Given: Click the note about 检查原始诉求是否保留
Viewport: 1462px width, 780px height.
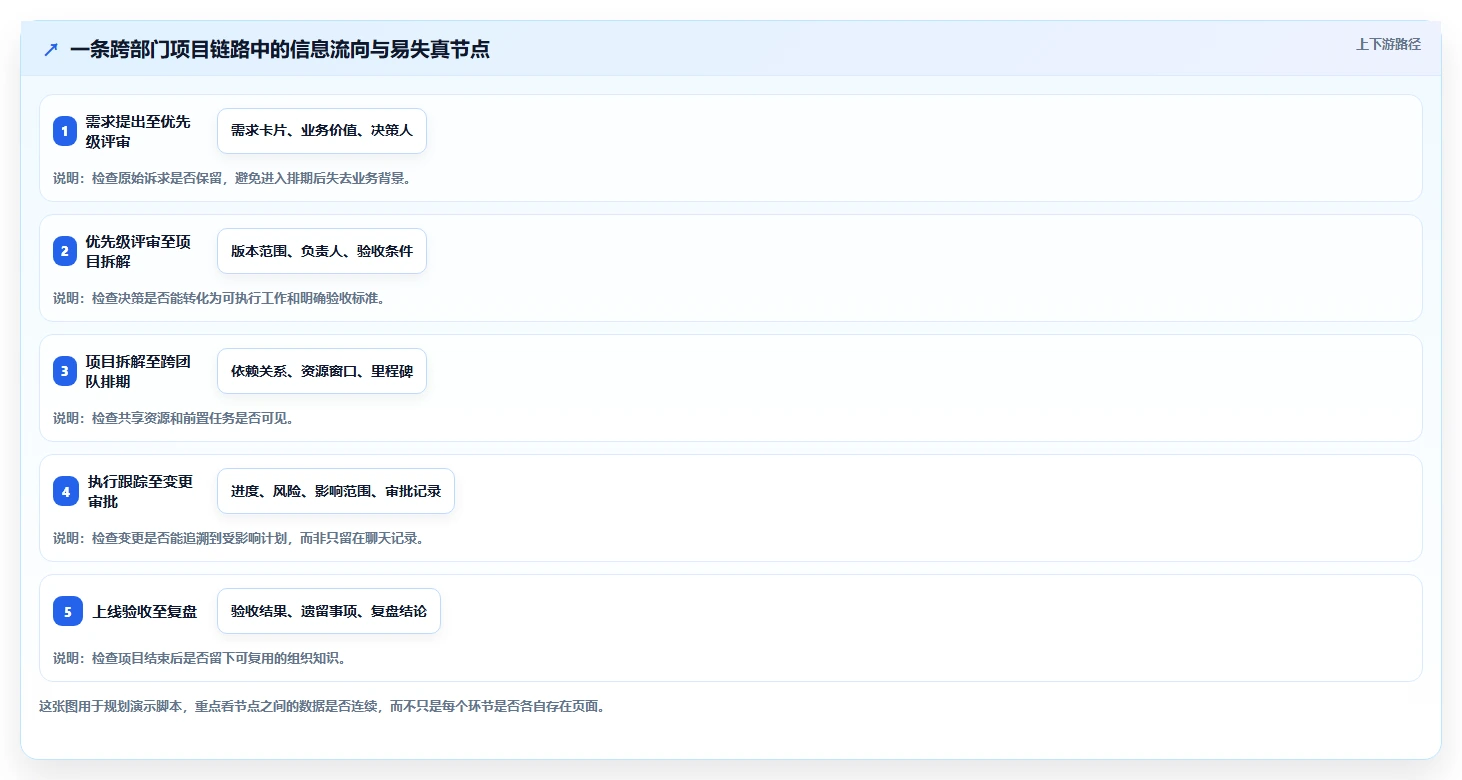Looking at the screenshot, I should pos(232,178).
